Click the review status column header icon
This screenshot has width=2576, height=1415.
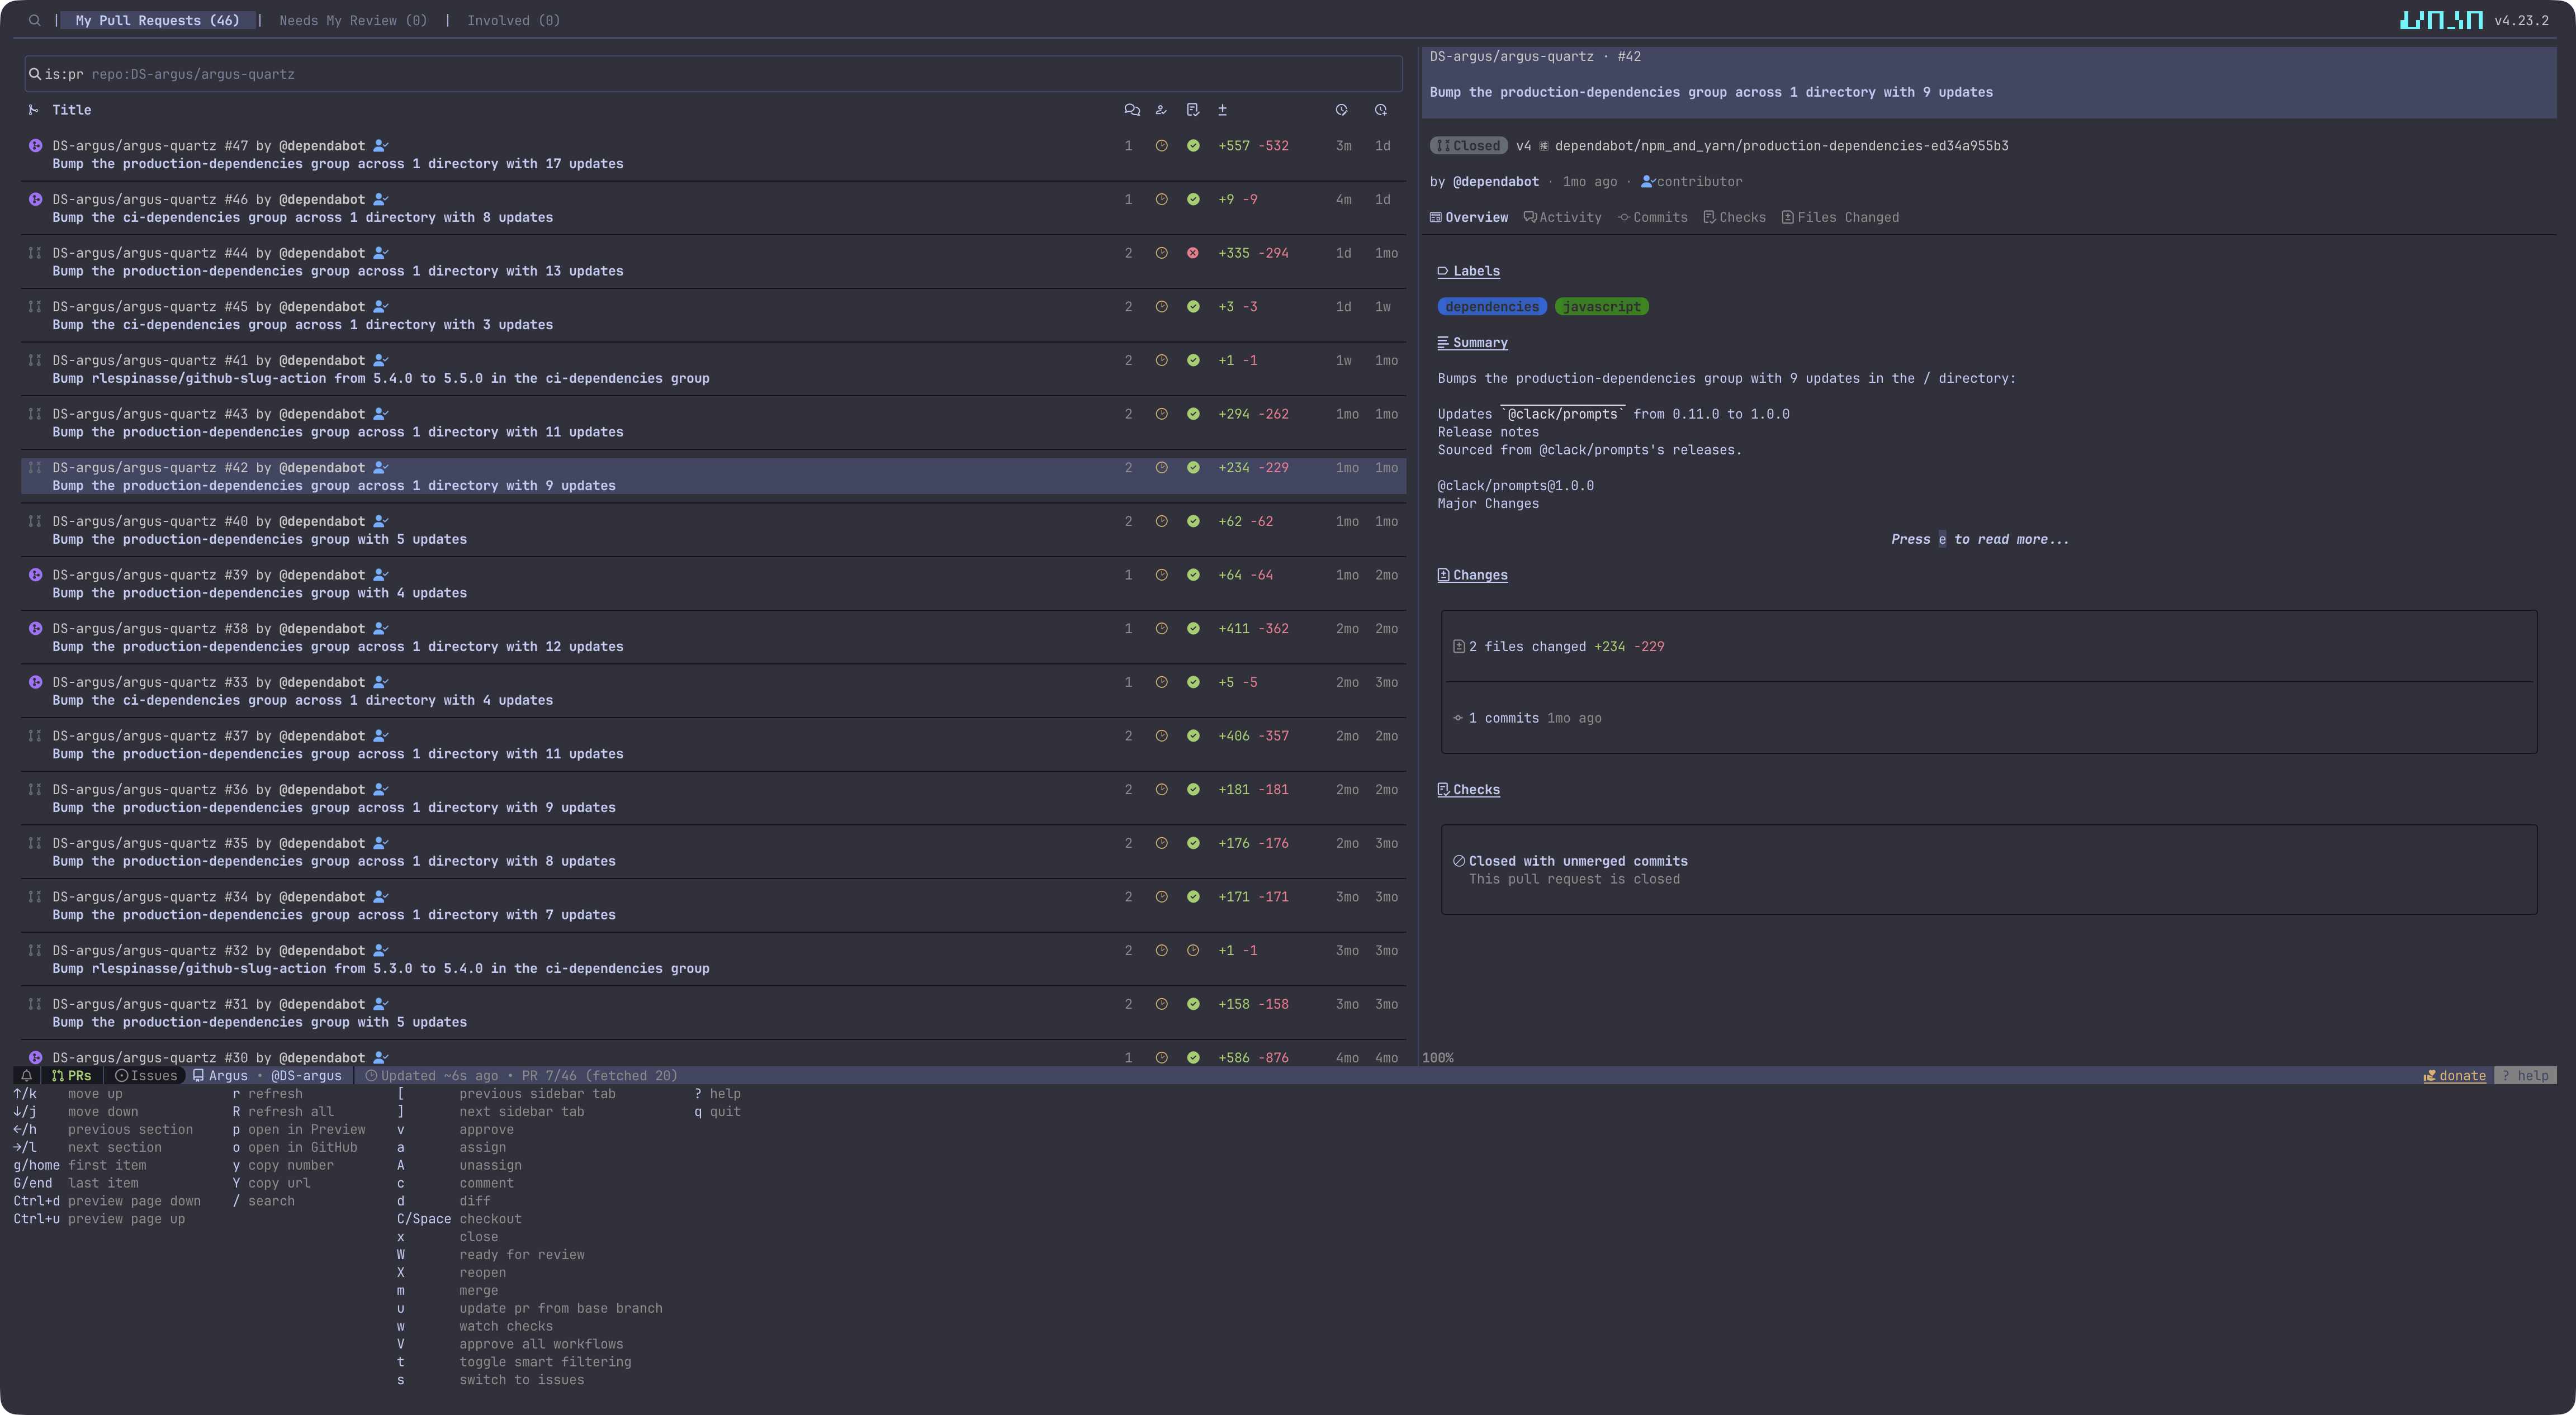[x=1161, y=110]
